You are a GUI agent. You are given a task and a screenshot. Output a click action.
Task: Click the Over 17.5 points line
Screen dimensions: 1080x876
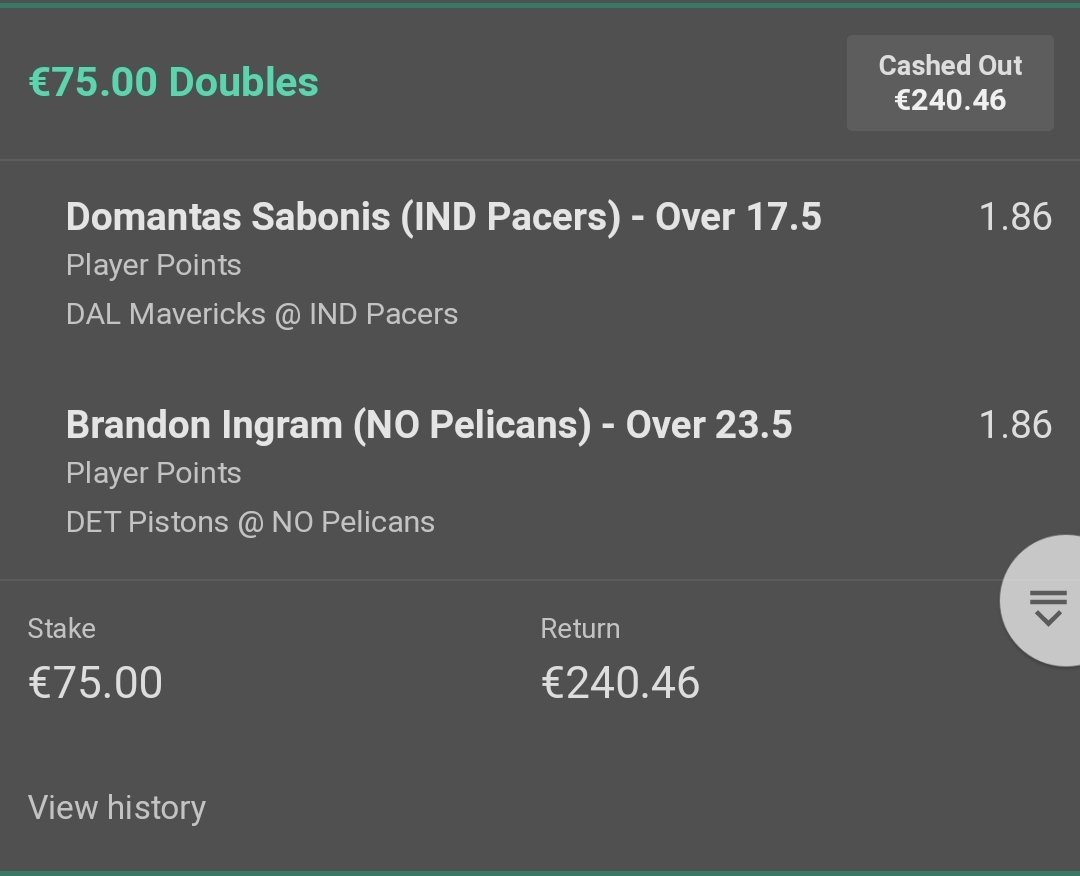click(738, 216)
